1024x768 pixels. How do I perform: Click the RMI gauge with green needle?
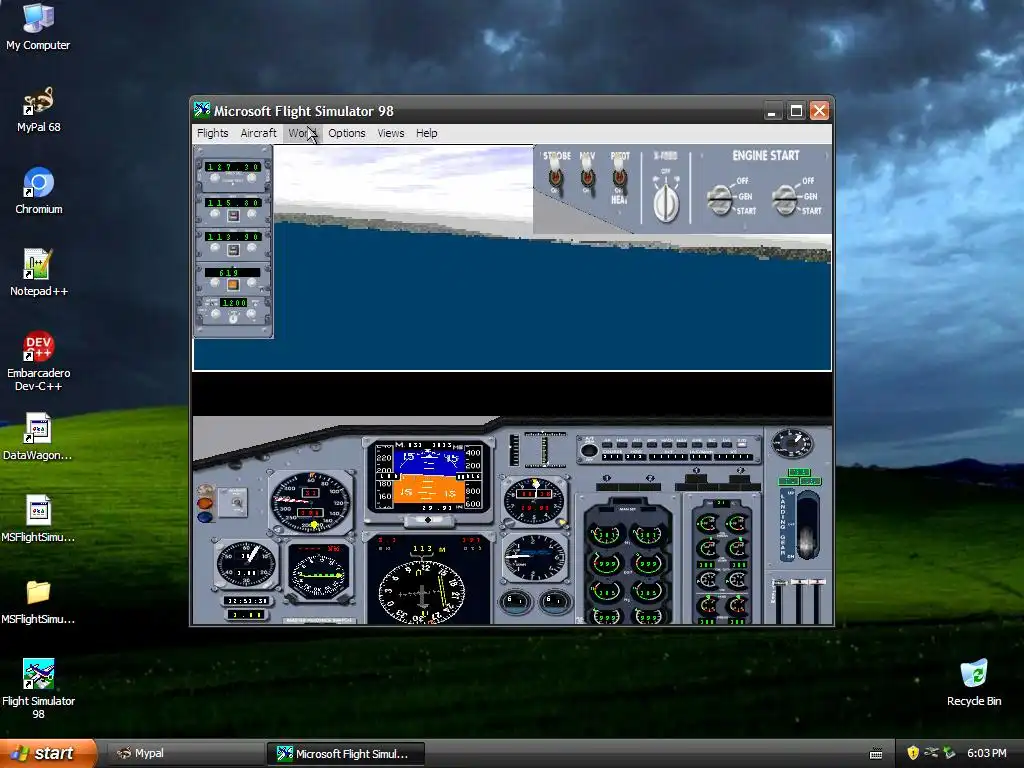tap(319, 573)
